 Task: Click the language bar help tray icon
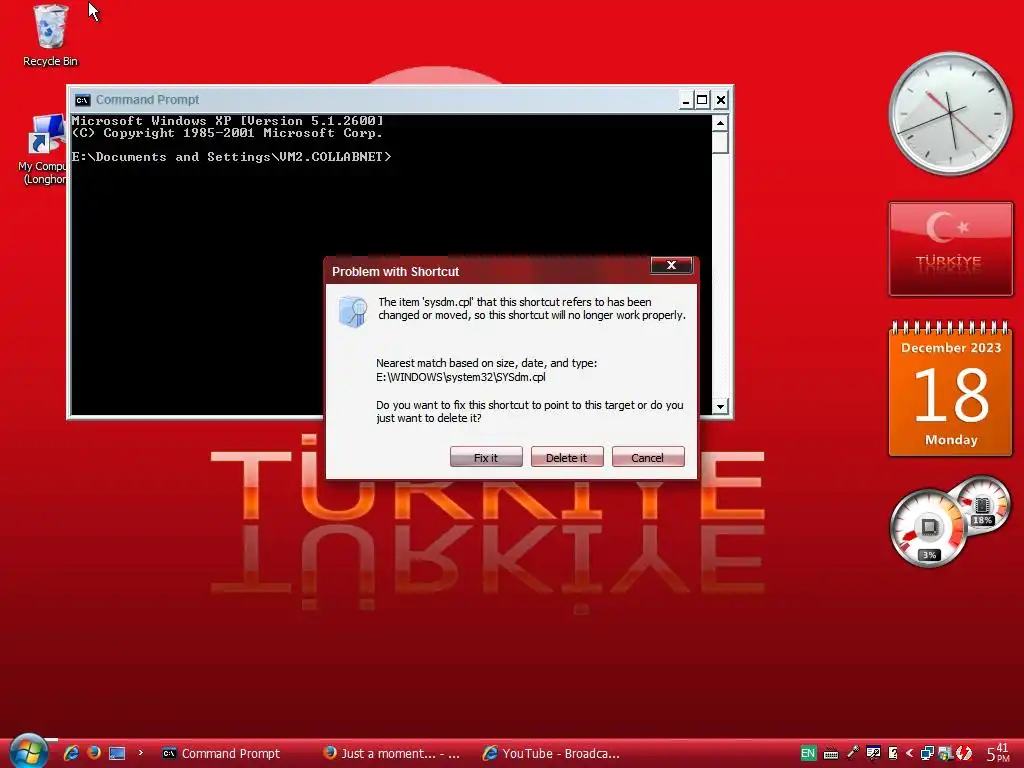point(893,753)
